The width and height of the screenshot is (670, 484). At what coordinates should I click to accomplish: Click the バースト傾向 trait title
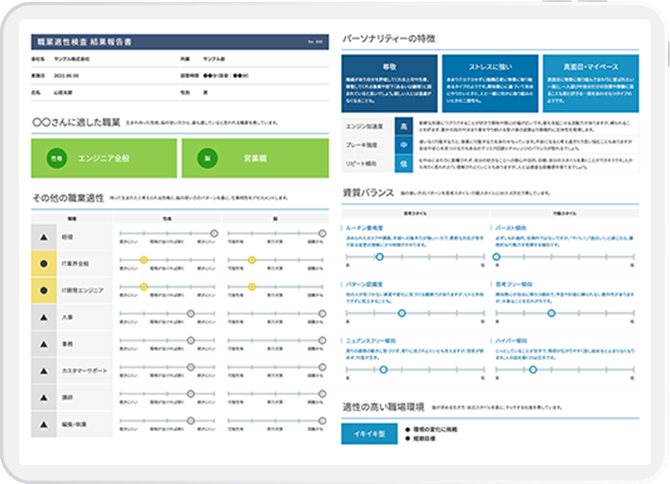[511, 228]
